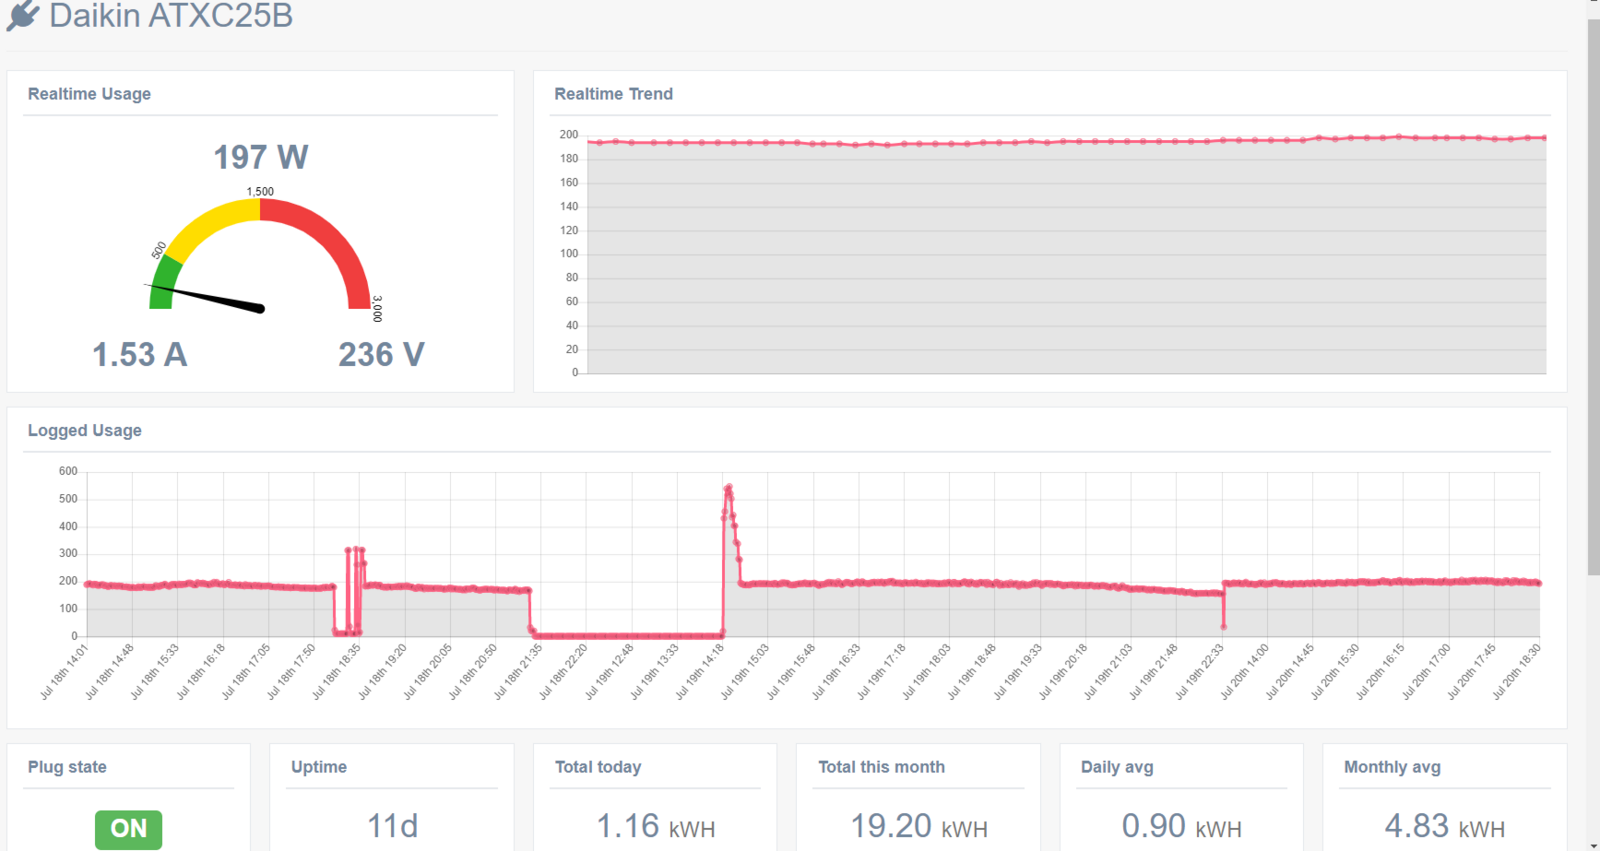Viewport: 1600px width, 851px height.
Task: Click the Jul 20th 18:30 axis label
Action: tap(1517, 671)
